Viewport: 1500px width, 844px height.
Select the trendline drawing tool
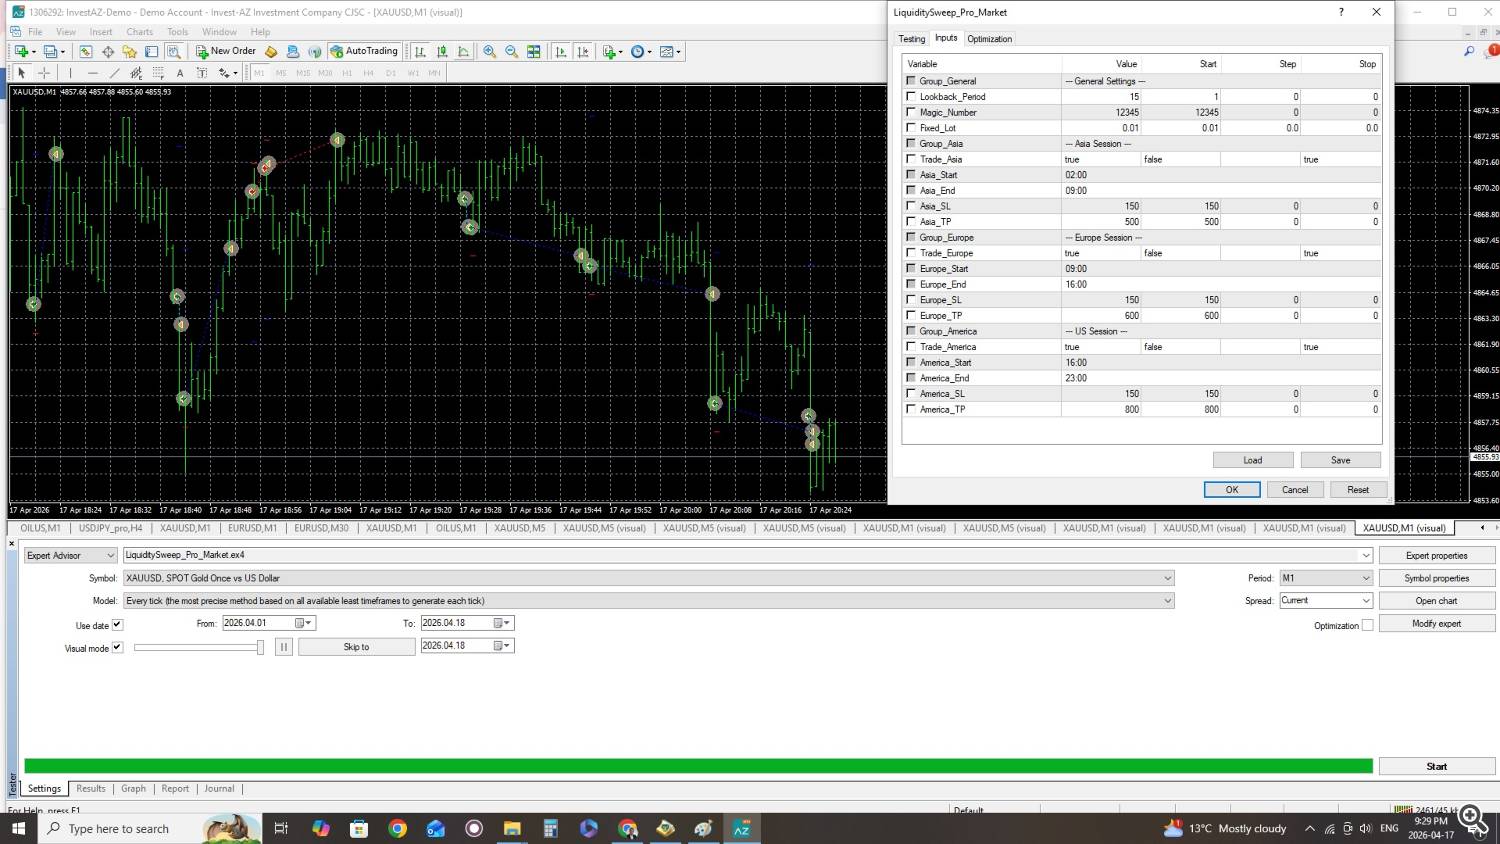[x=114, y=73]
